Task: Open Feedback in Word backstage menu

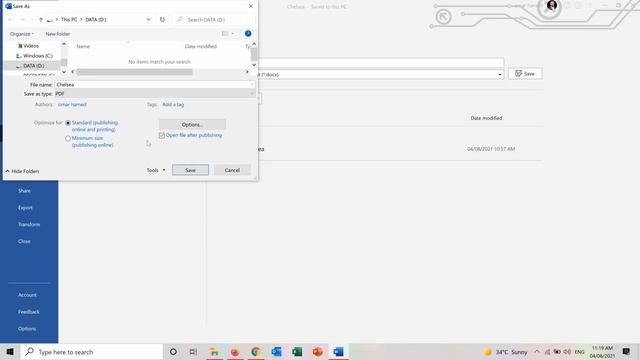Action: pyautogui.click(x=29, y=312)
